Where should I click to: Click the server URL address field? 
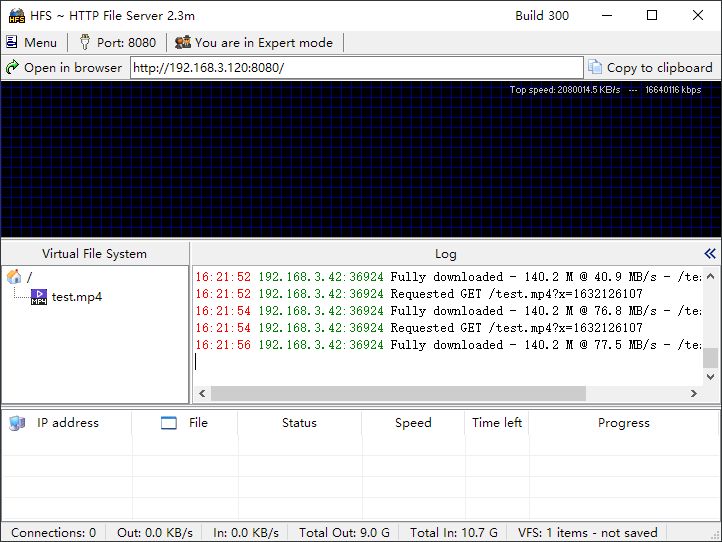point(357,68)
